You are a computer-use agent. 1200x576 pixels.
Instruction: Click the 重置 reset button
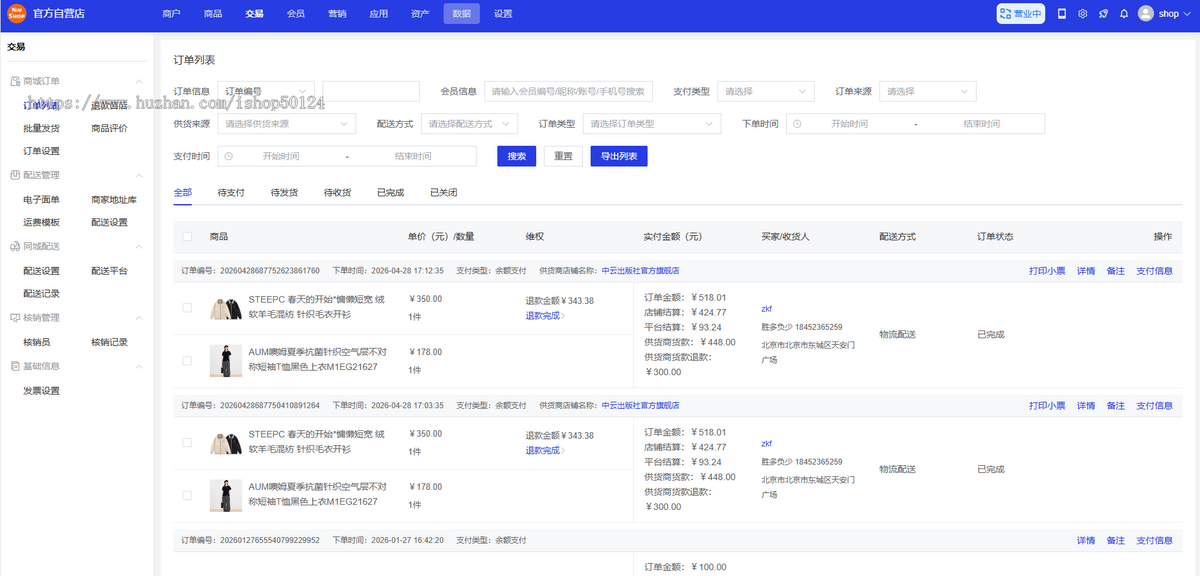(564, 156)
